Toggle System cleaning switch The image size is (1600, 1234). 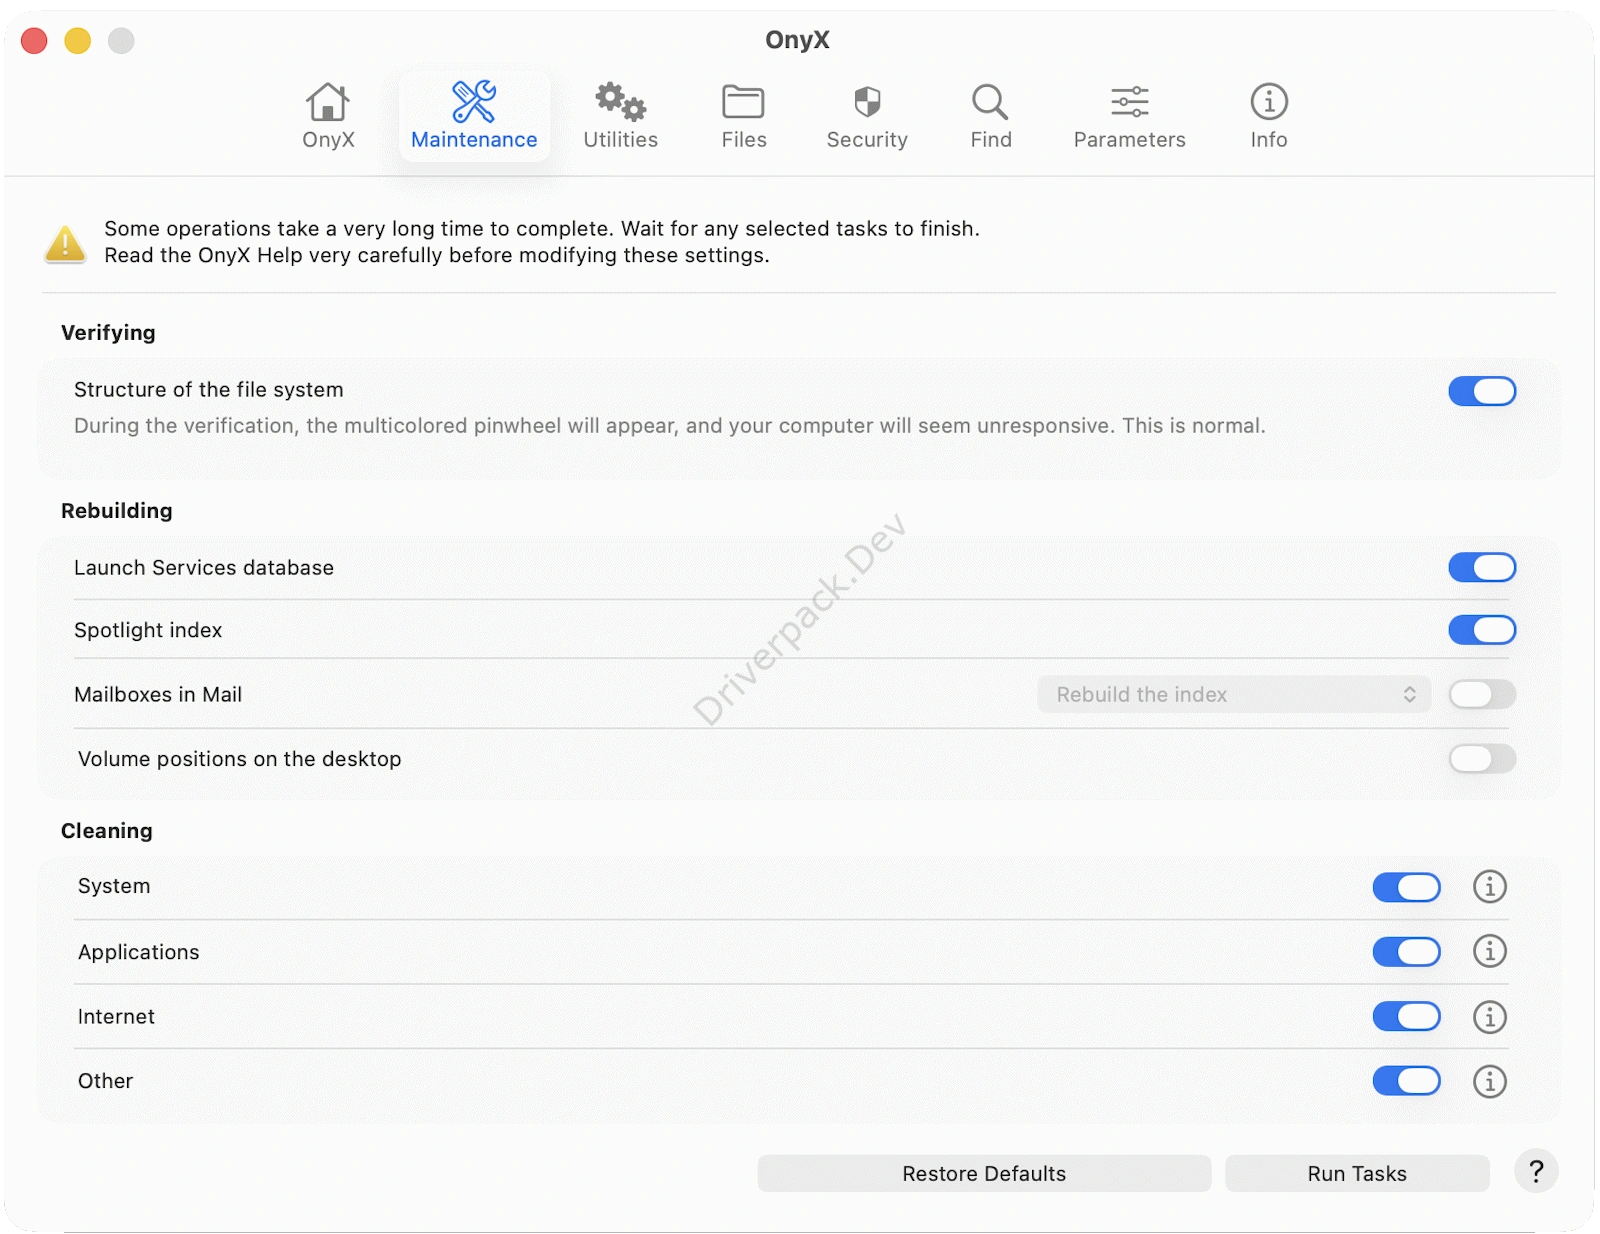(x=1406, y=887)
